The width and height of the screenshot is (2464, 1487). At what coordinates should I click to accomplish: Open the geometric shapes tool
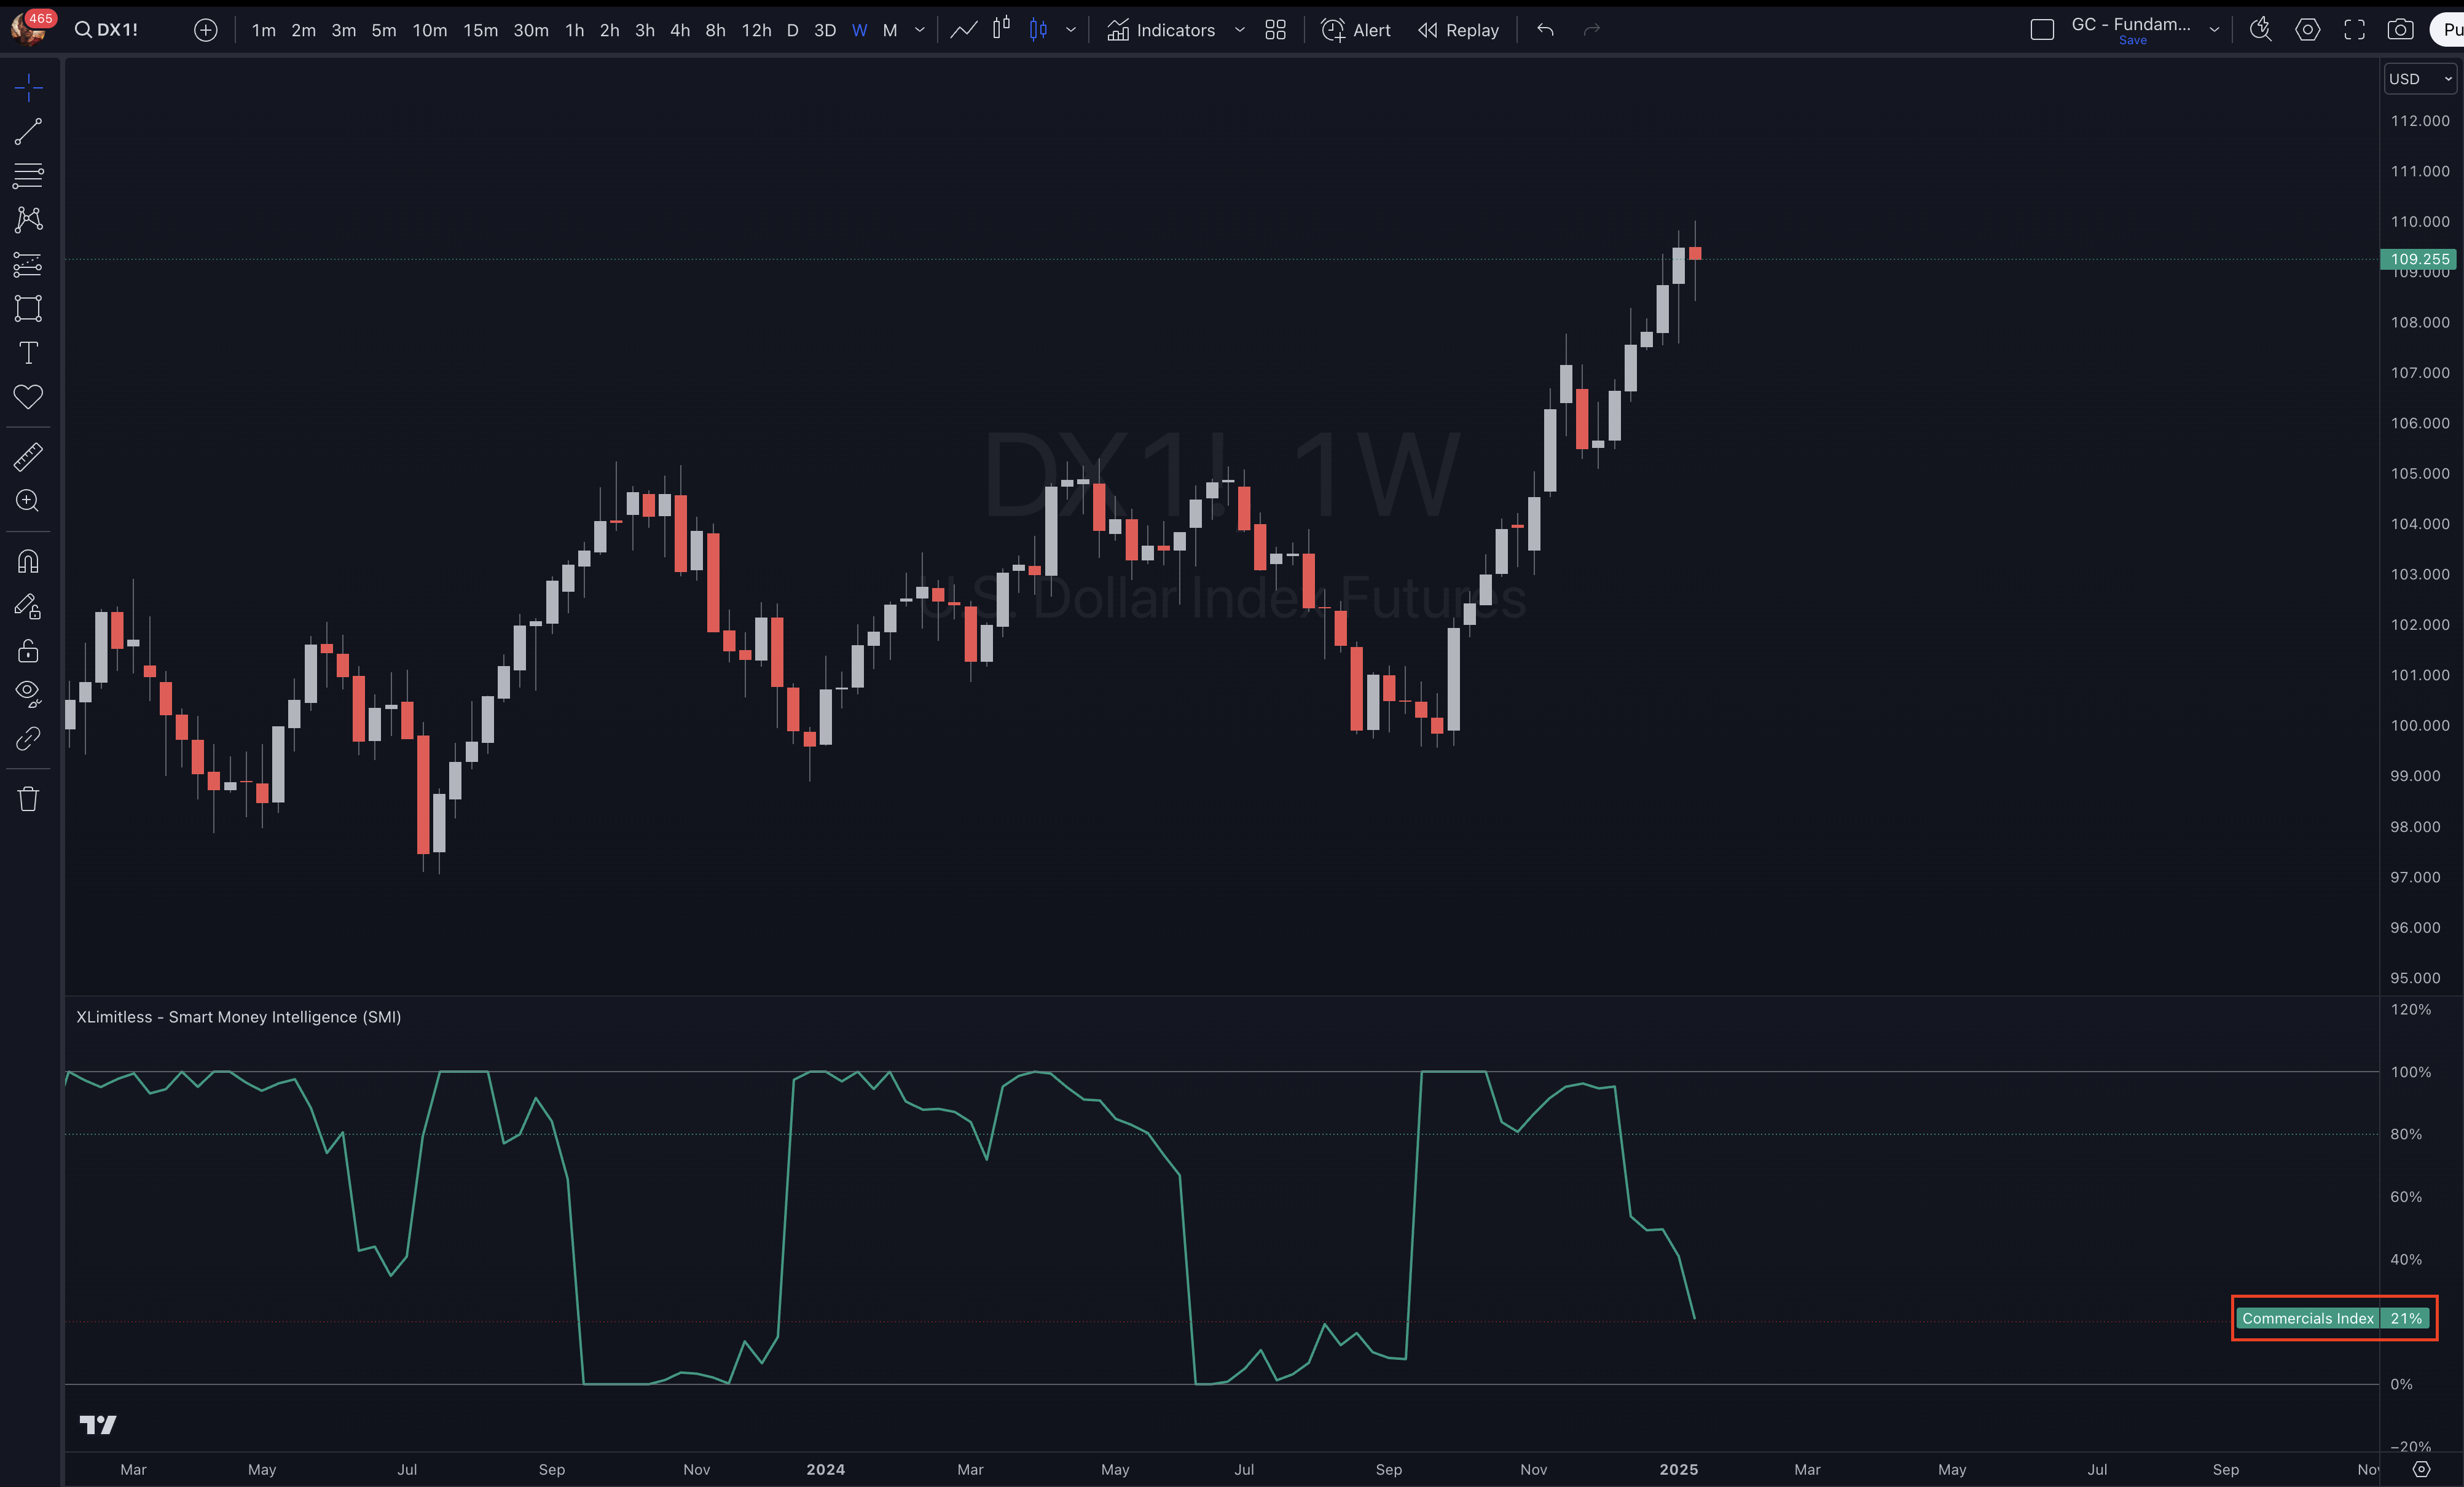tap(28, 308)
